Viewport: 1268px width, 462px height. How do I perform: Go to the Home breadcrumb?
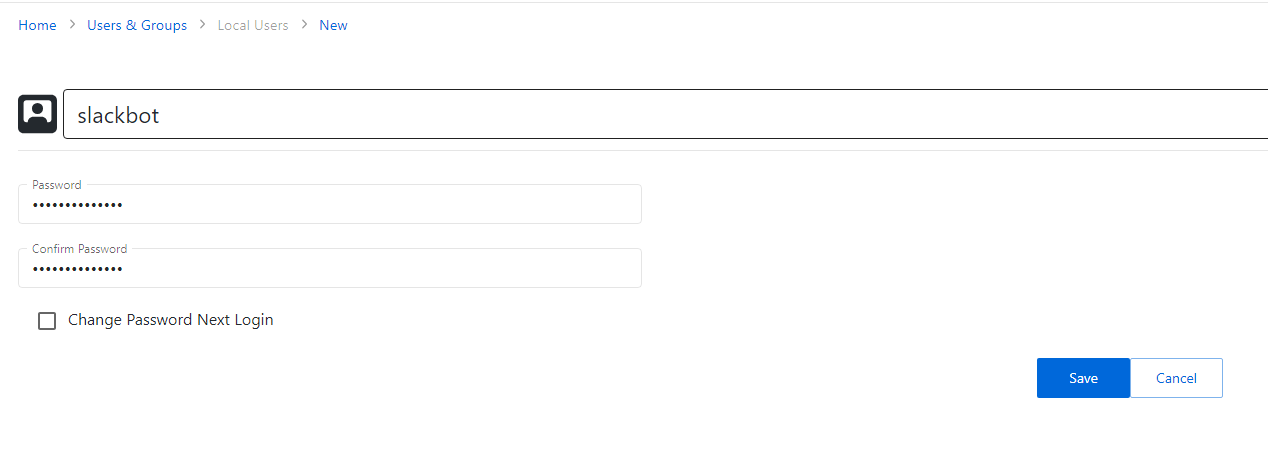click(37, 25)
